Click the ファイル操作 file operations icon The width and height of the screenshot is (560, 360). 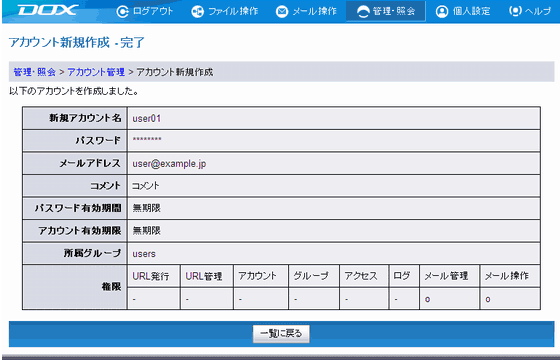pos(198,11)
